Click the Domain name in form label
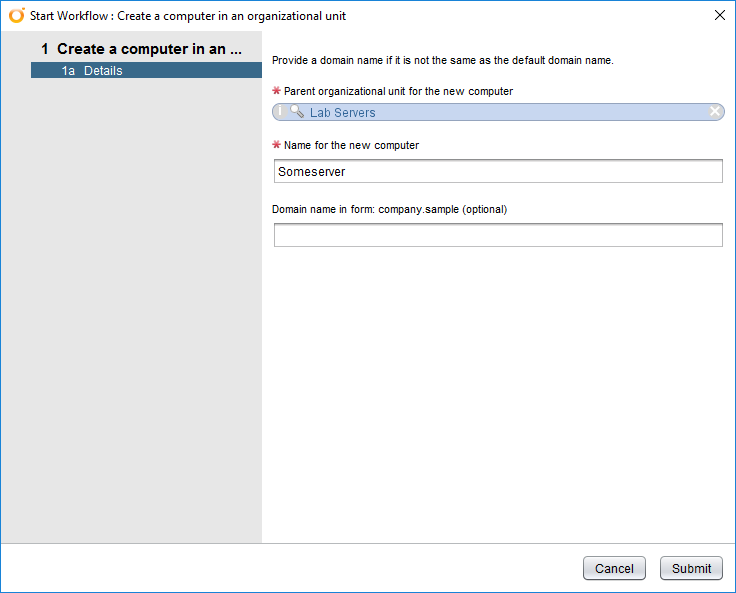Image resolution: width=736 pixels, height=593 pixels. click(x=389, y=209)
